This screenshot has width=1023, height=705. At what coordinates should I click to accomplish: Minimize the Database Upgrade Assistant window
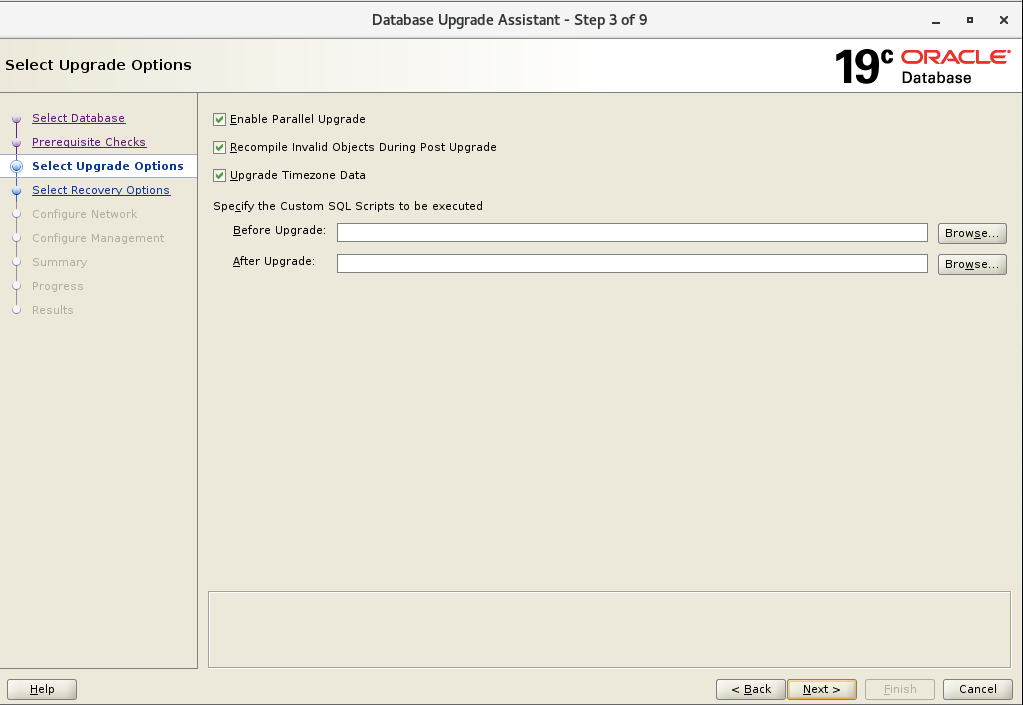point(936,20)
